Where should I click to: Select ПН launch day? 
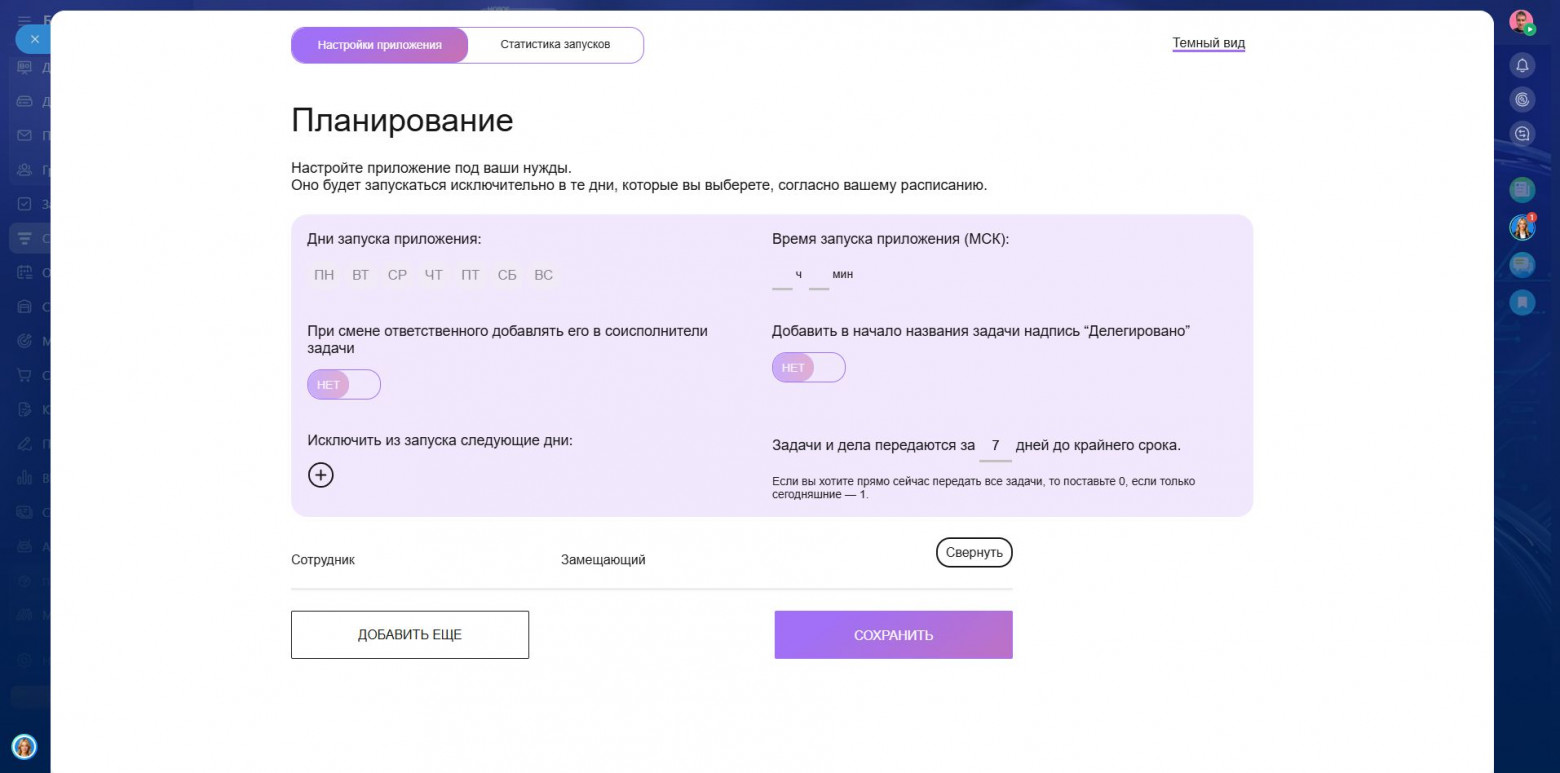(x=324, y=275)
